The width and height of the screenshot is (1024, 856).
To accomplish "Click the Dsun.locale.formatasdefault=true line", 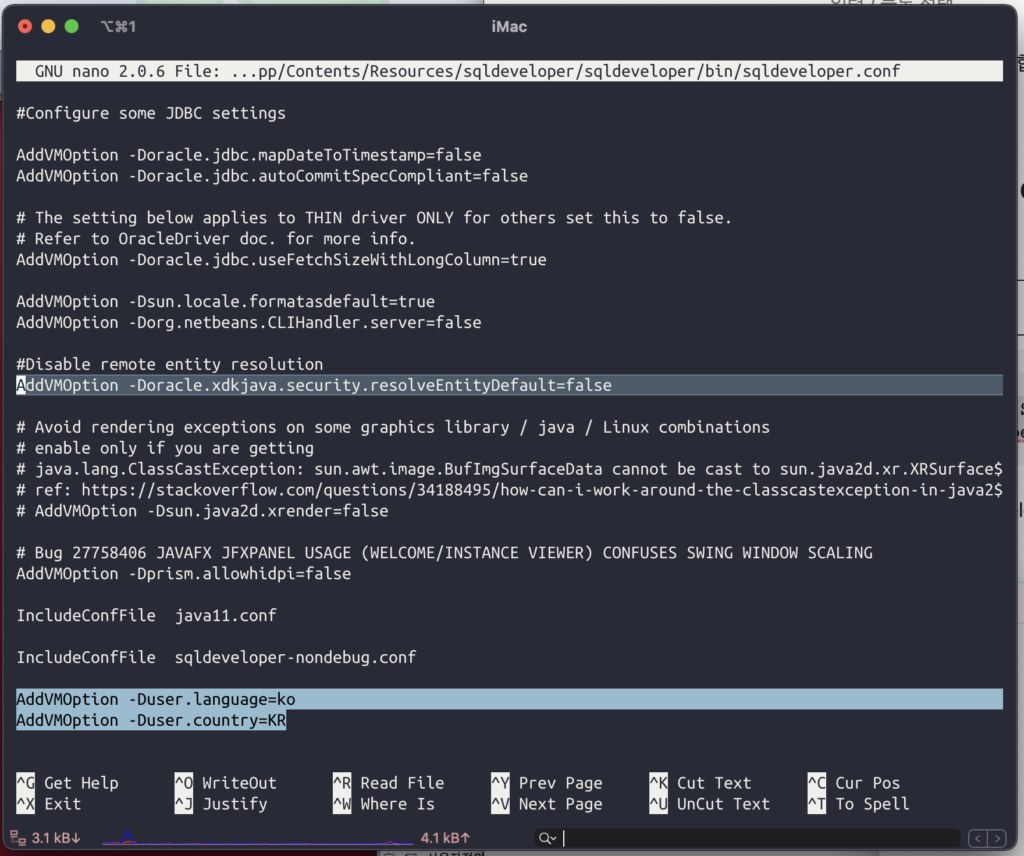I will click(225, 301).
